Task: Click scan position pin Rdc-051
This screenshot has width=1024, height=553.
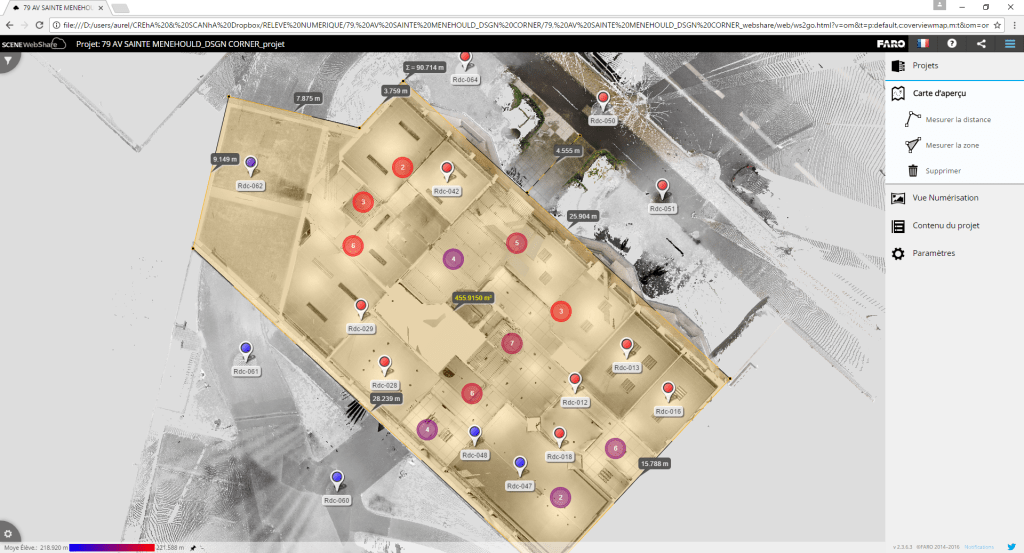Action: (662, 187)
